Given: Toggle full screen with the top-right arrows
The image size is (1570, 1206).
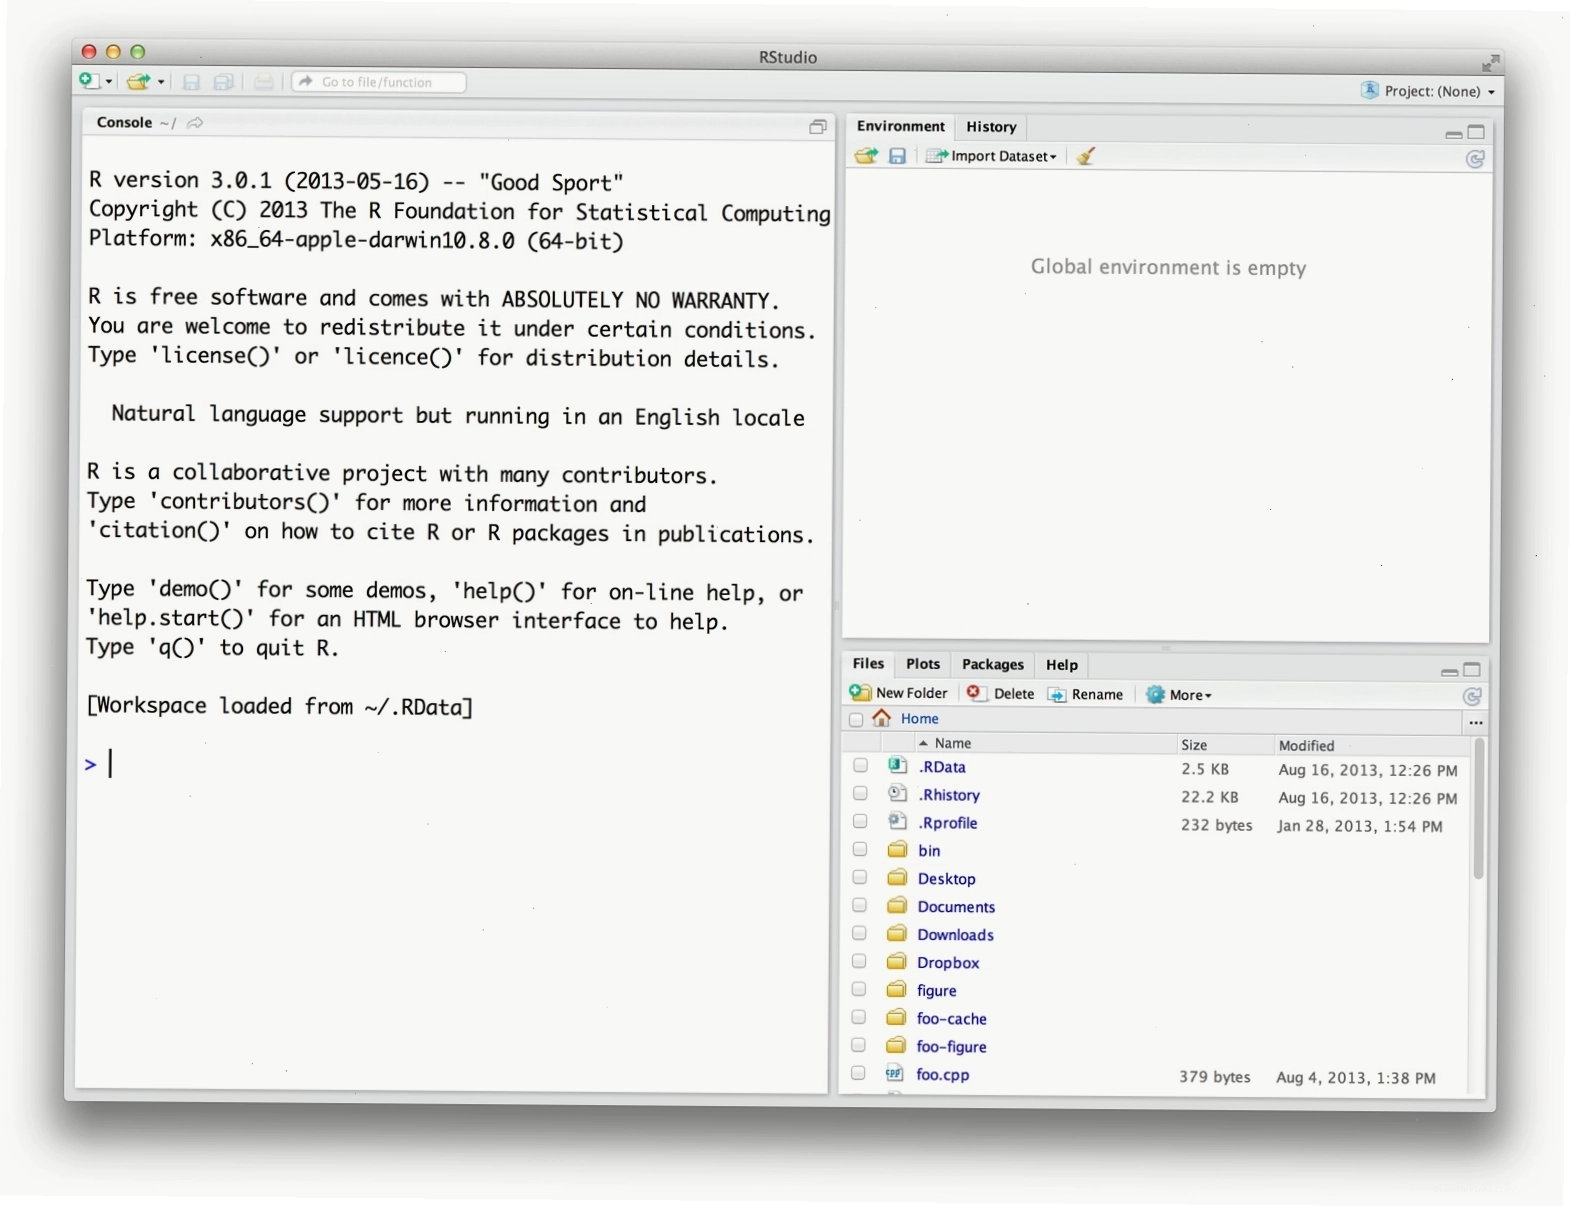Looking at the screenshot, I should tap(1490, 63).
